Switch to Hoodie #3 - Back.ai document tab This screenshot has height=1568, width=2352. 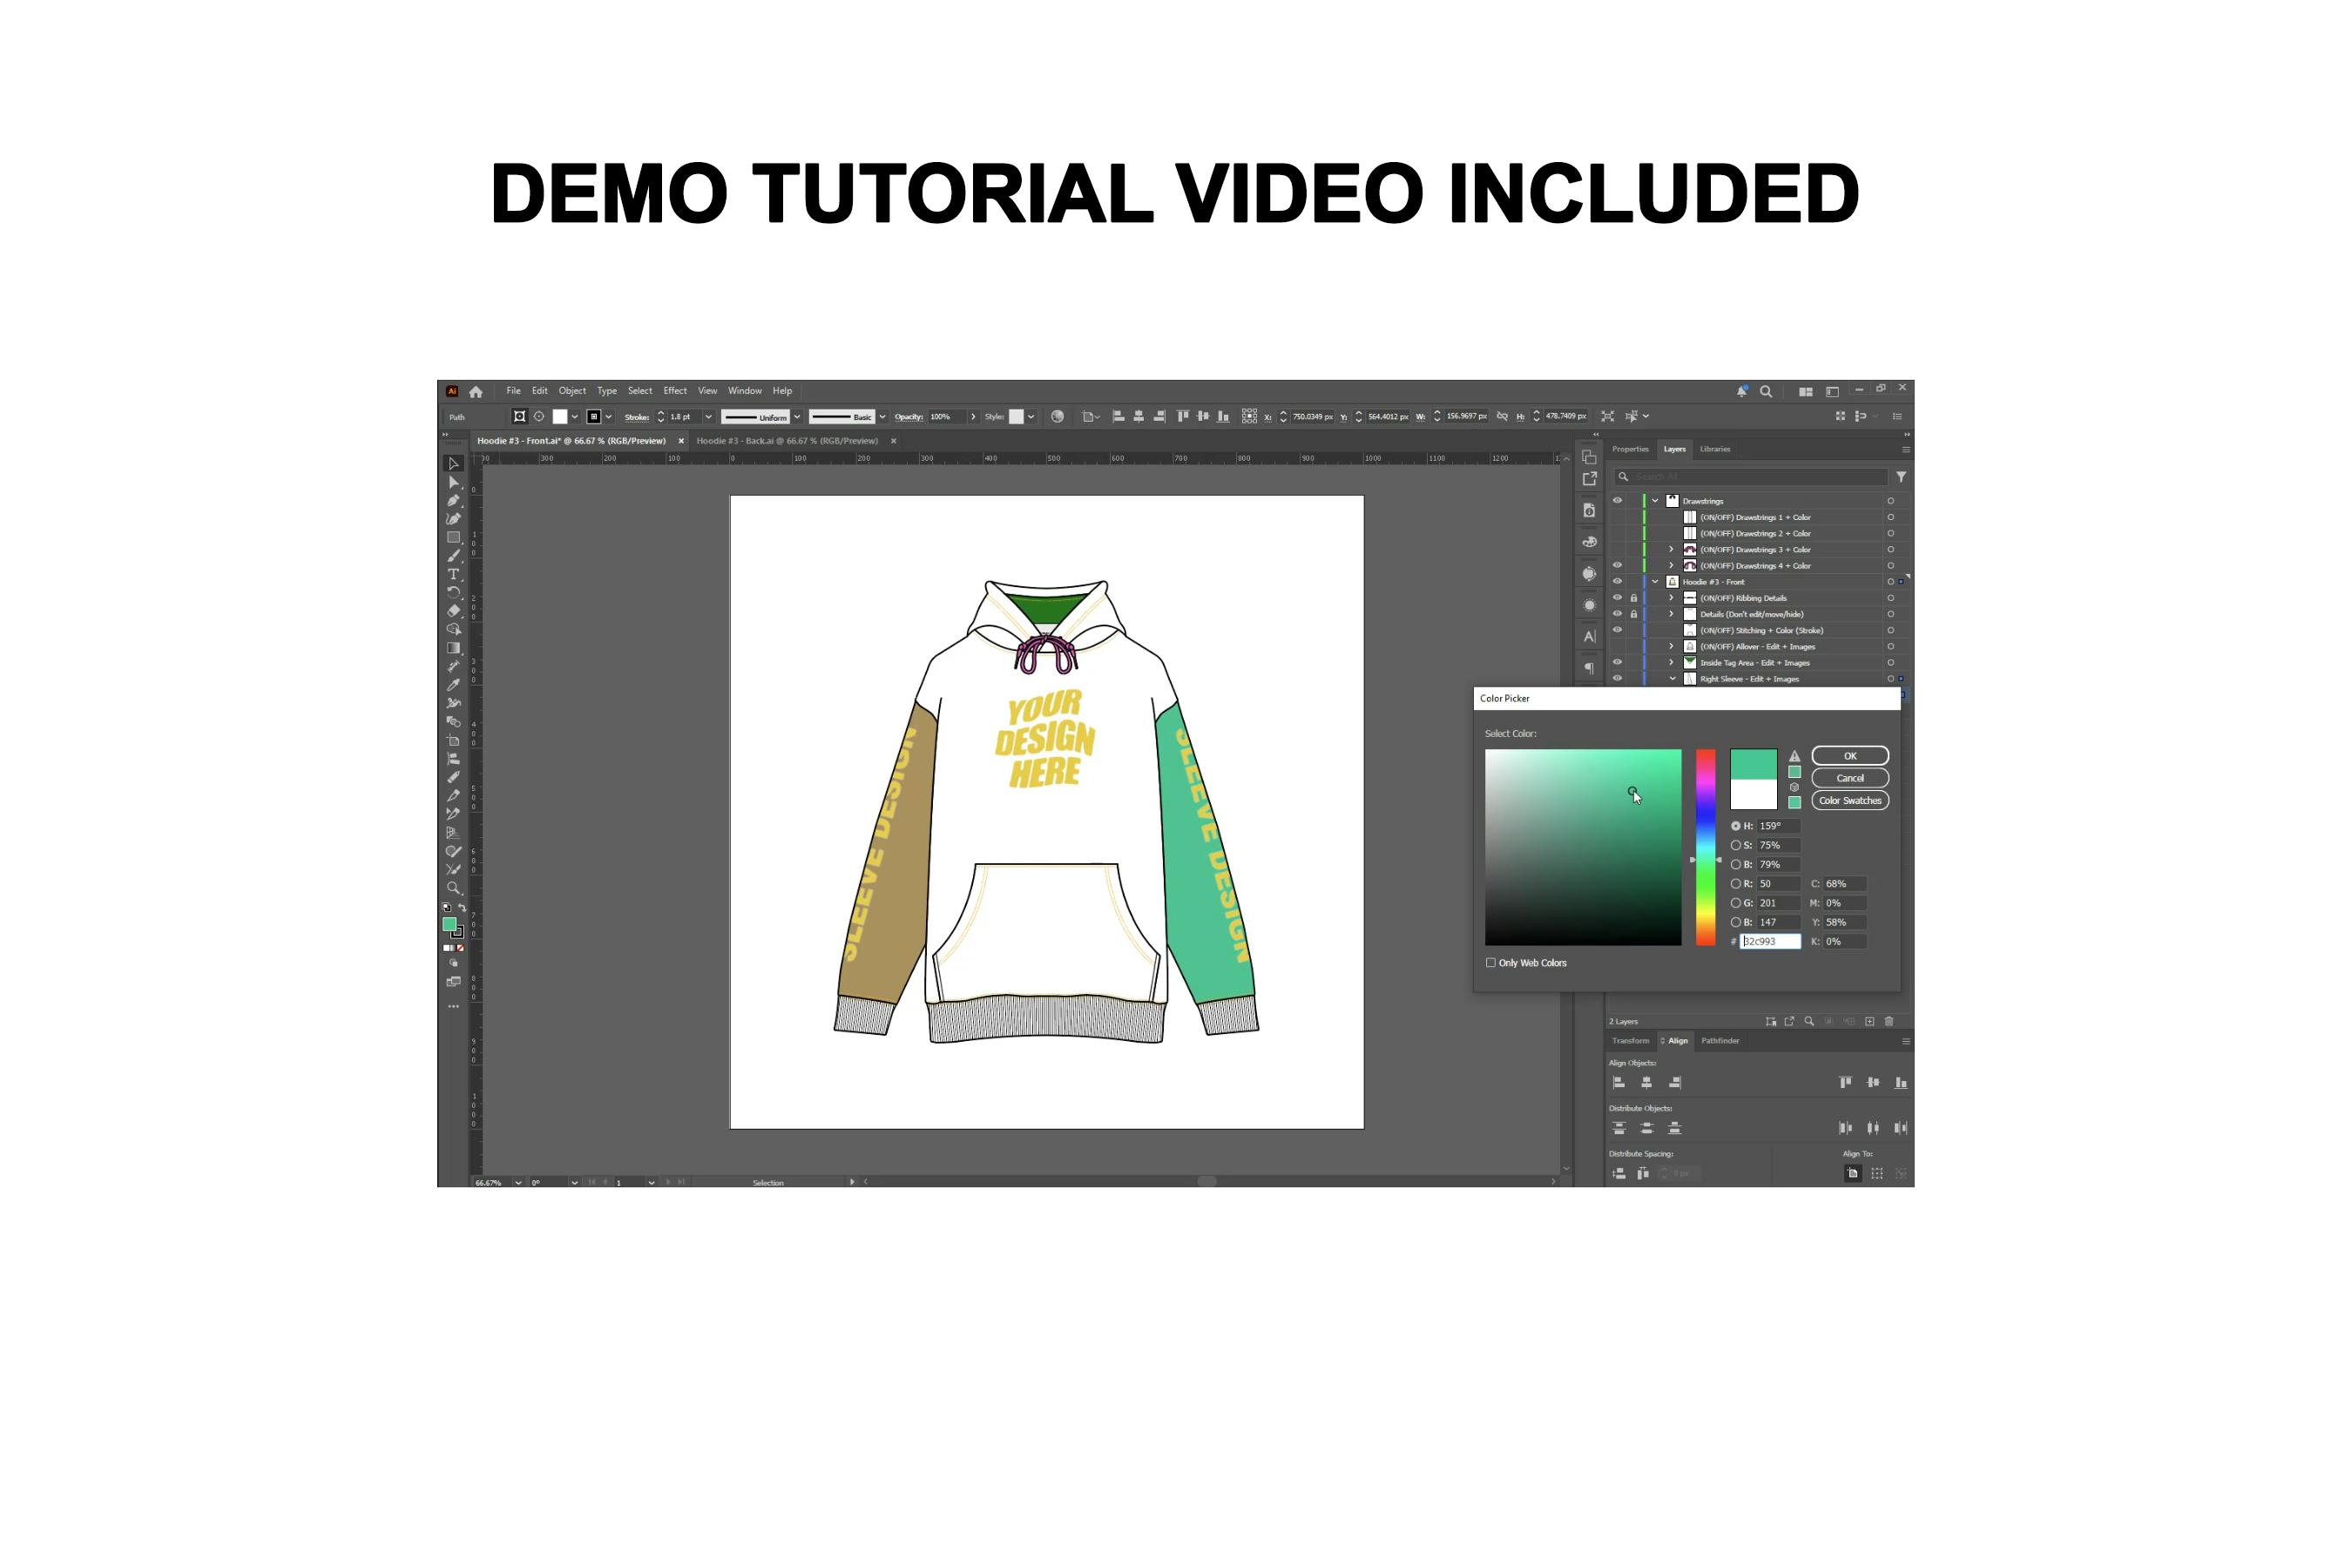[787, 441]
